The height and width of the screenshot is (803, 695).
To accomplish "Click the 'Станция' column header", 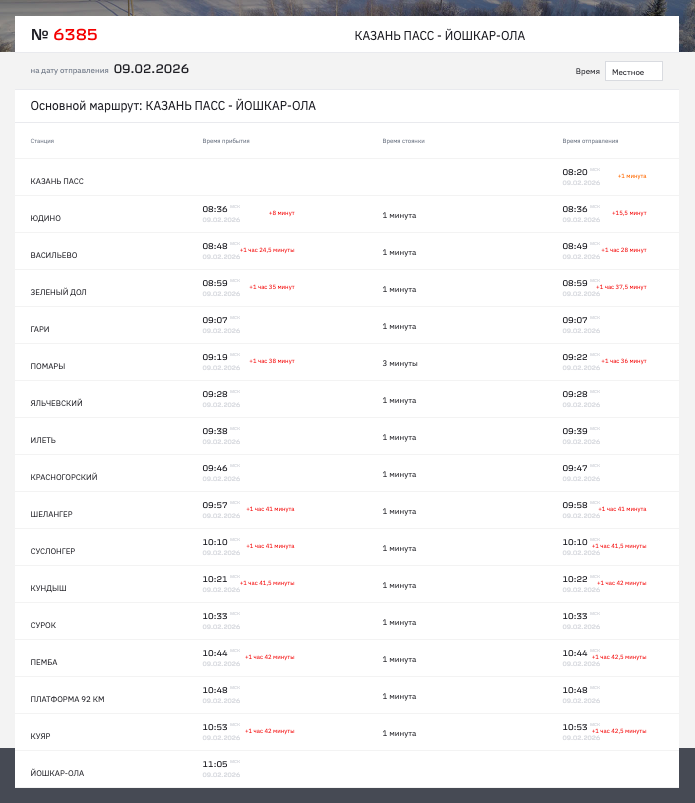I will (42, 141).
